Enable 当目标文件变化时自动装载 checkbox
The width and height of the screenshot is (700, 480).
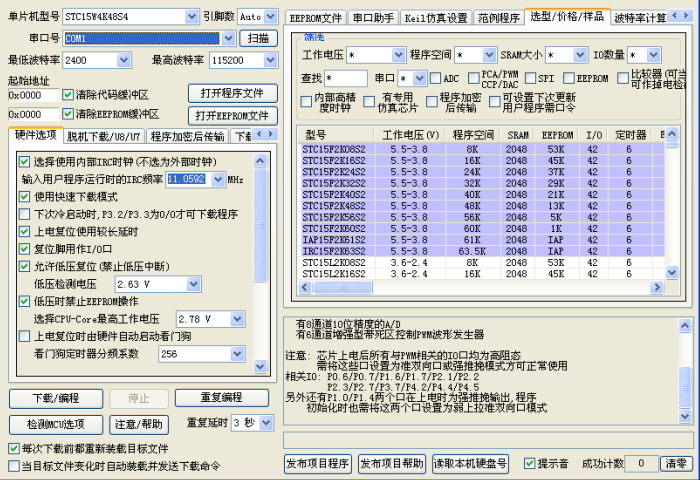14,466
